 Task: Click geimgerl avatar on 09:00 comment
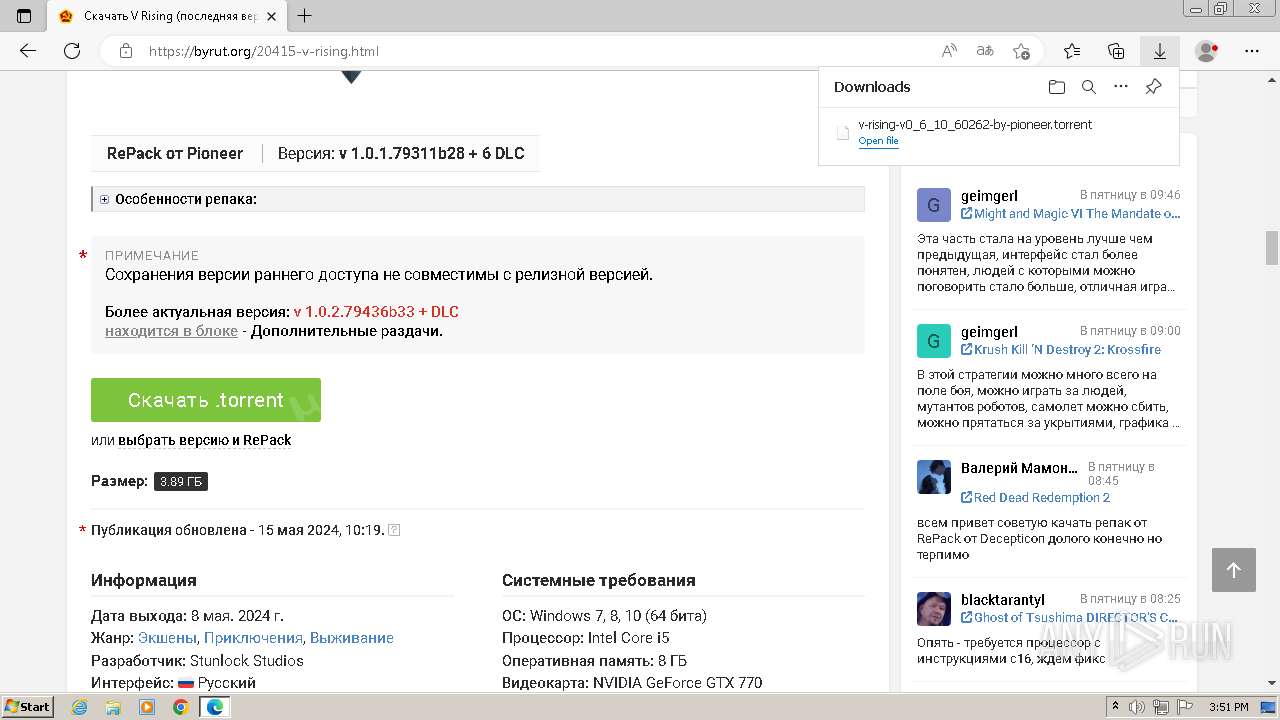click(933, 341)
